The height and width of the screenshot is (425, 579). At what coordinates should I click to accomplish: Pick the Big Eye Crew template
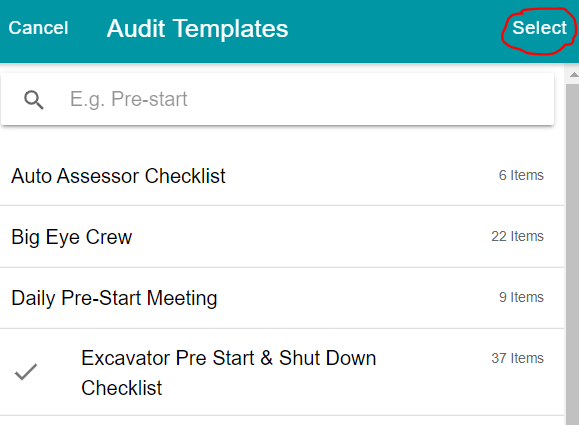pyautogui.click(x=282, y=237)
